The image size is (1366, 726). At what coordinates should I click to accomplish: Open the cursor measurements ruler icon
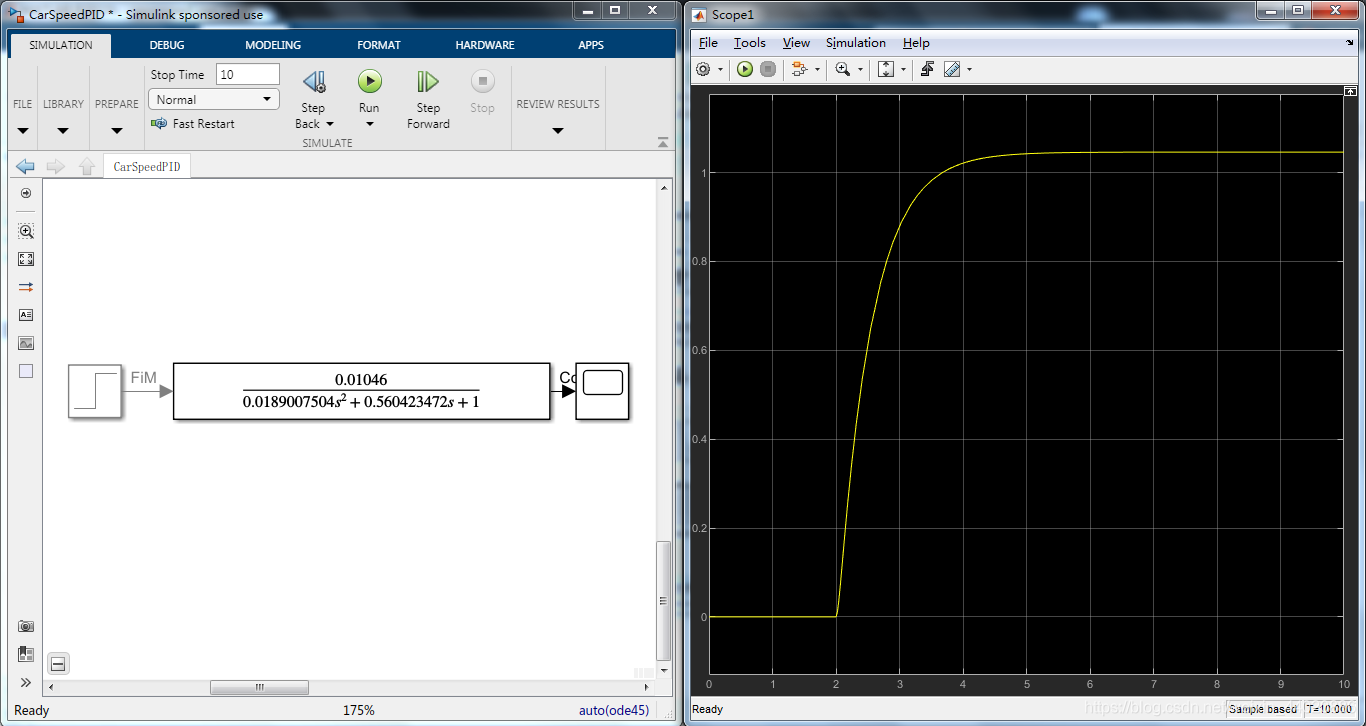(952, 69)
